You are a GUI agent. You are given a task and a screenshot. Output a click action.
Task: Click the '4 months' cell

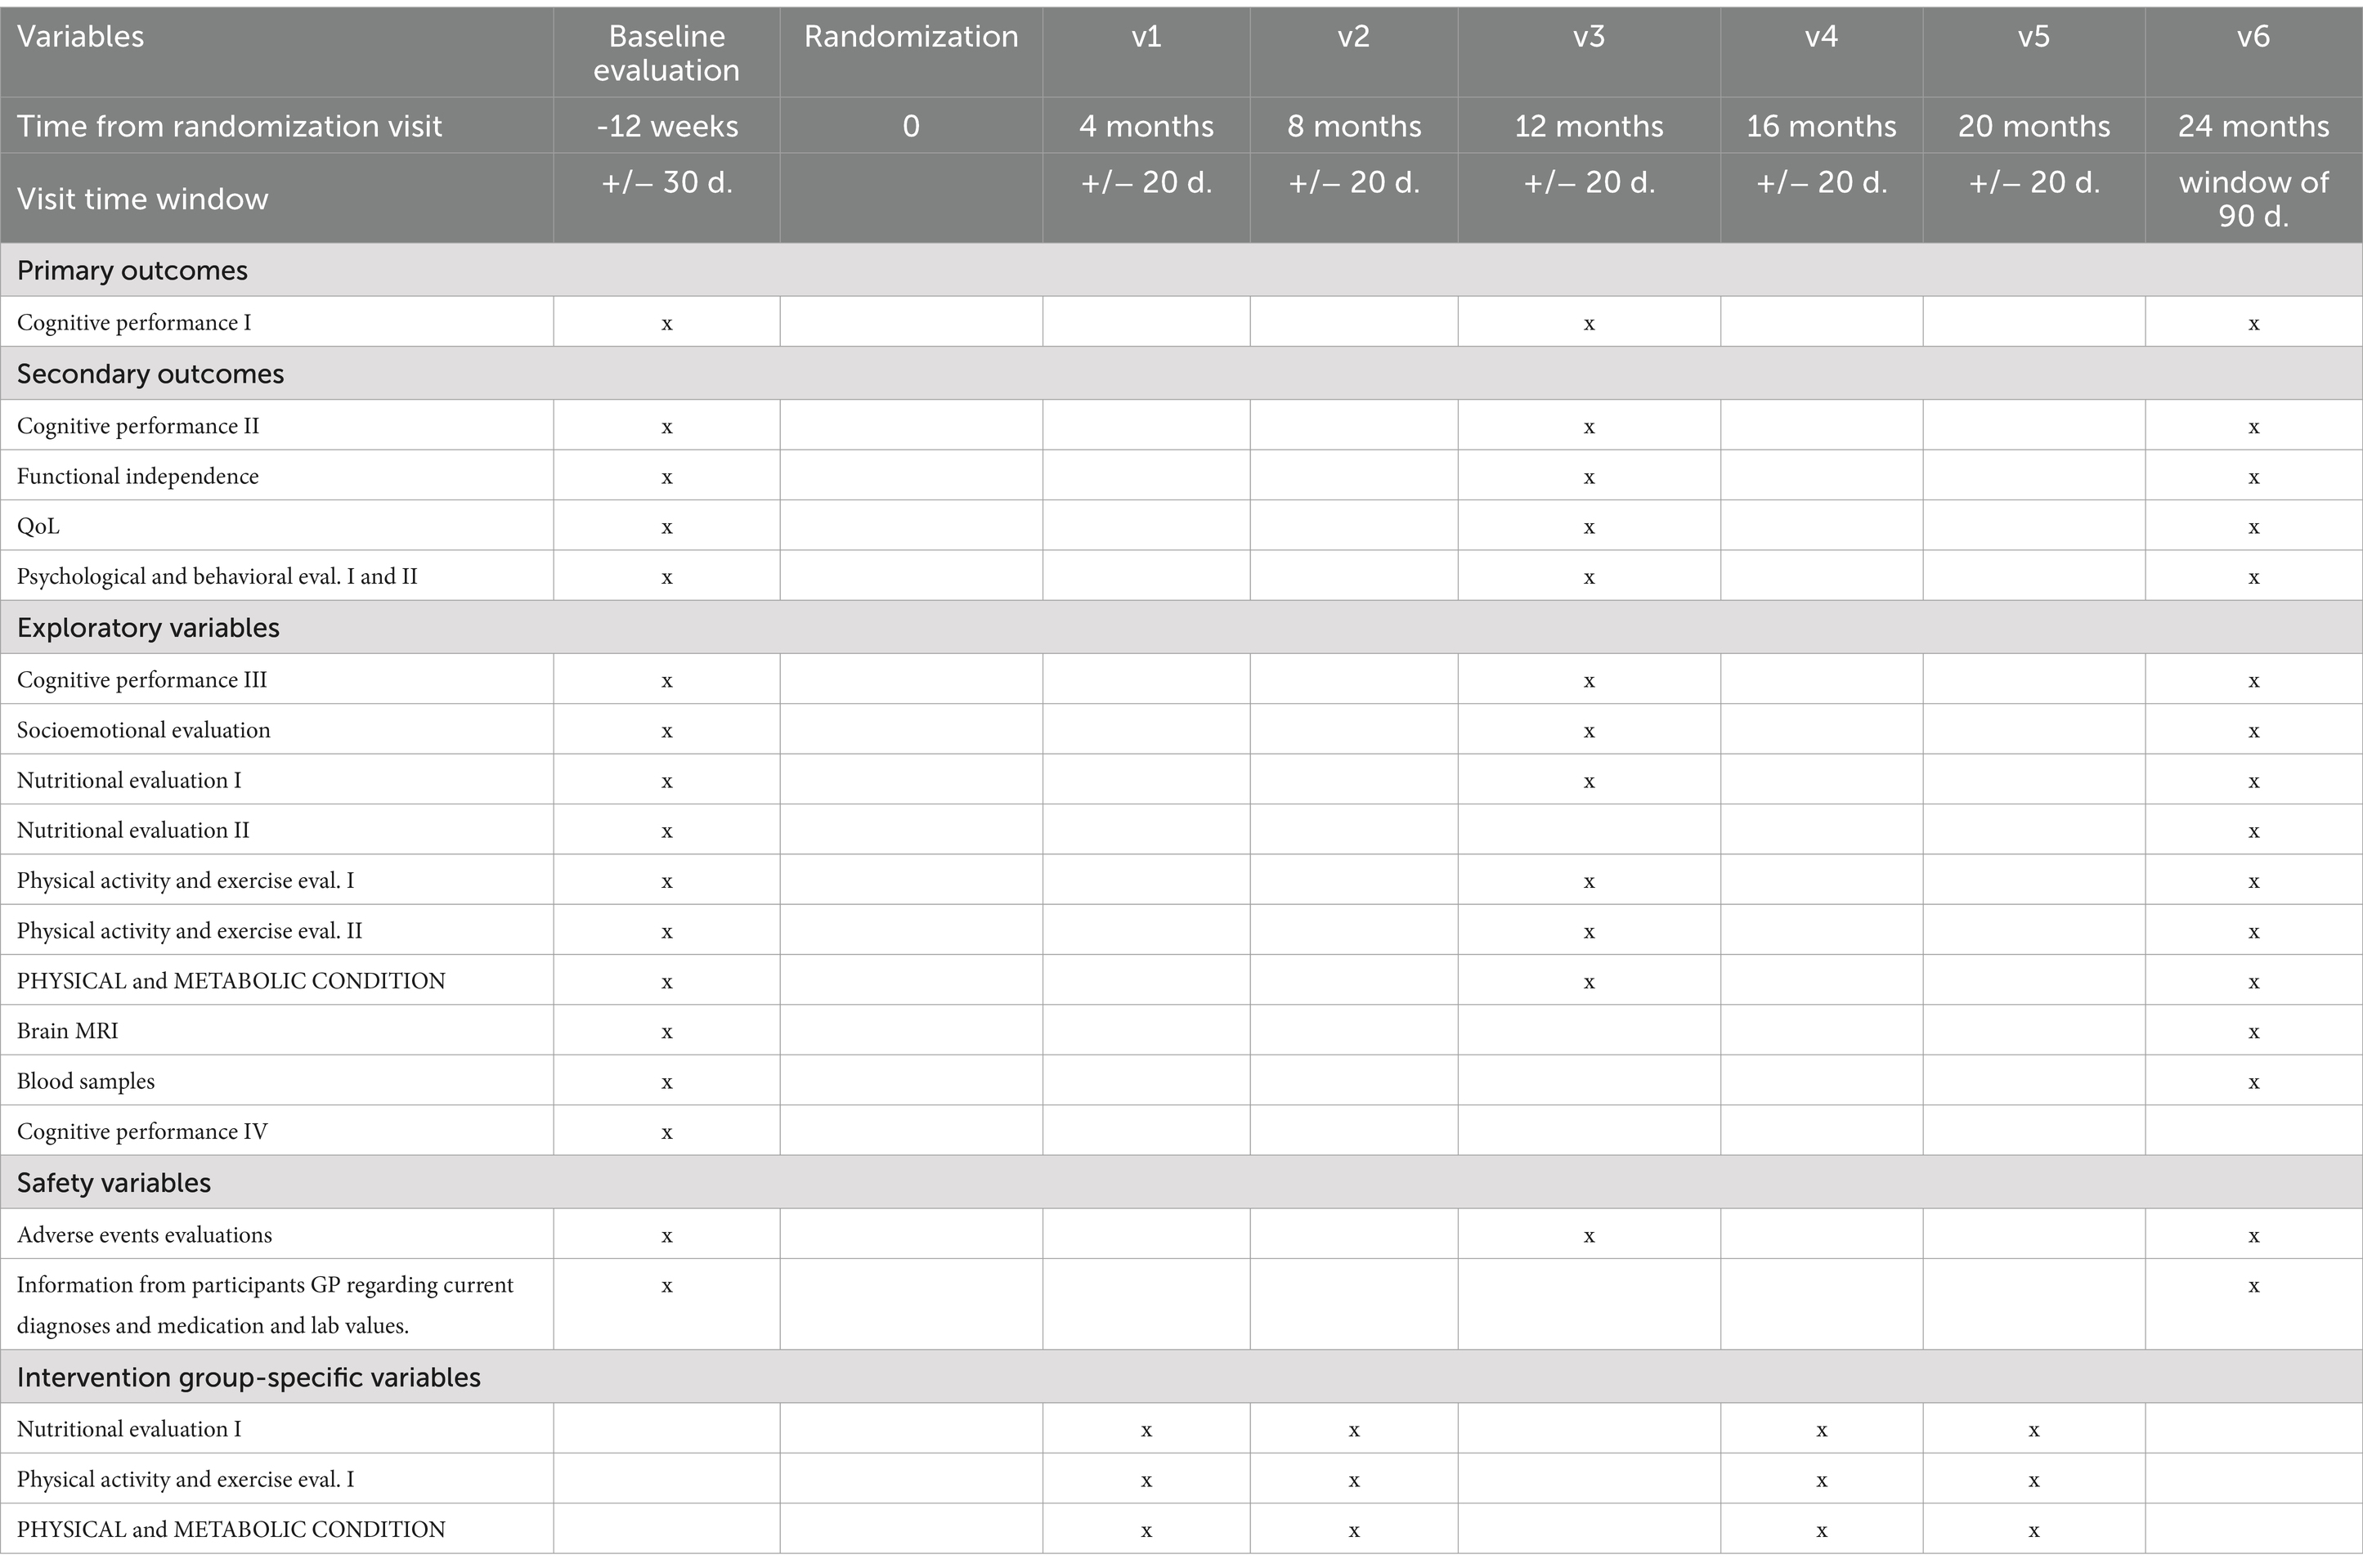pos(1146,125)
